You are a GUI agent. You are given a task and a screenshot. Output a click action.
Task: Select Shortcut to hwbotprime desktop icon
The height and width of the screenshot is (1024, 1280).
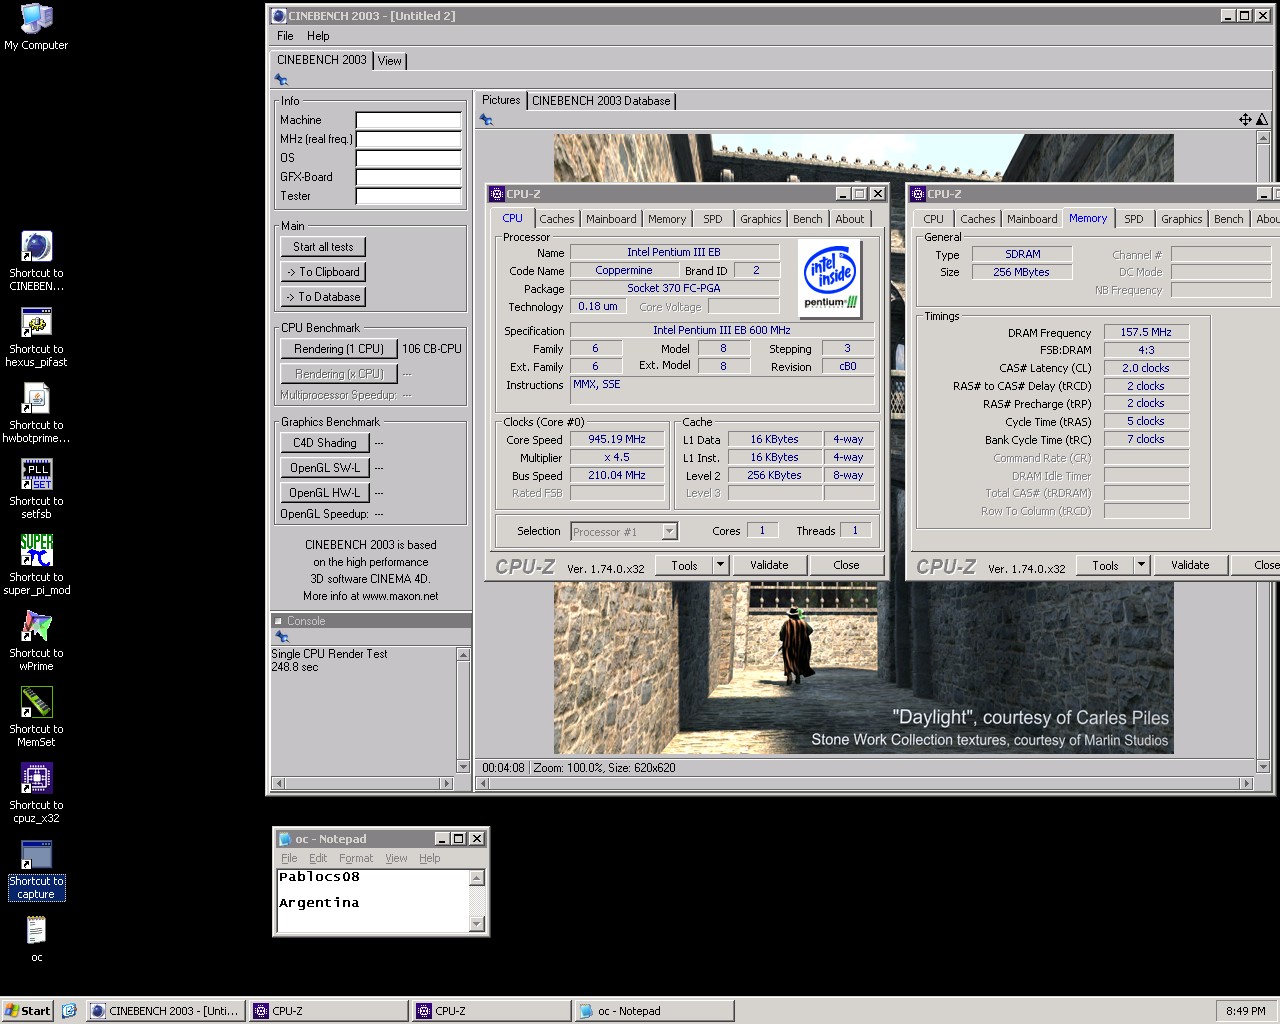tap(36, 414)
